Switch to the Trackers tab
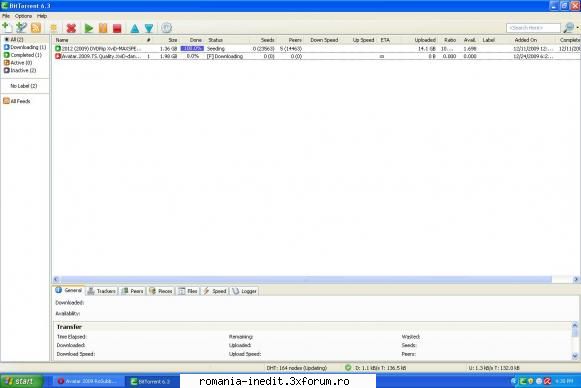 (x=102, y=291)
